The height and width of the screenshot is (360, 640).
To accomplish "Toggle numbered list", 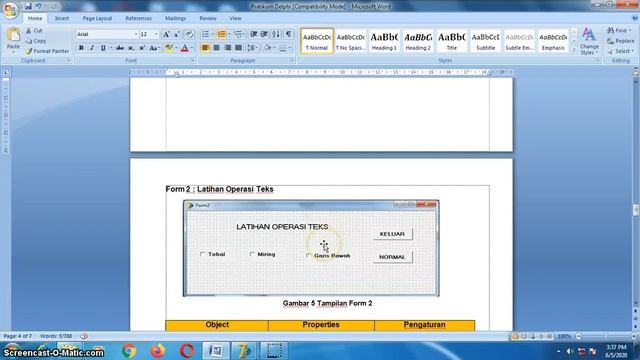I will point(222,34).
